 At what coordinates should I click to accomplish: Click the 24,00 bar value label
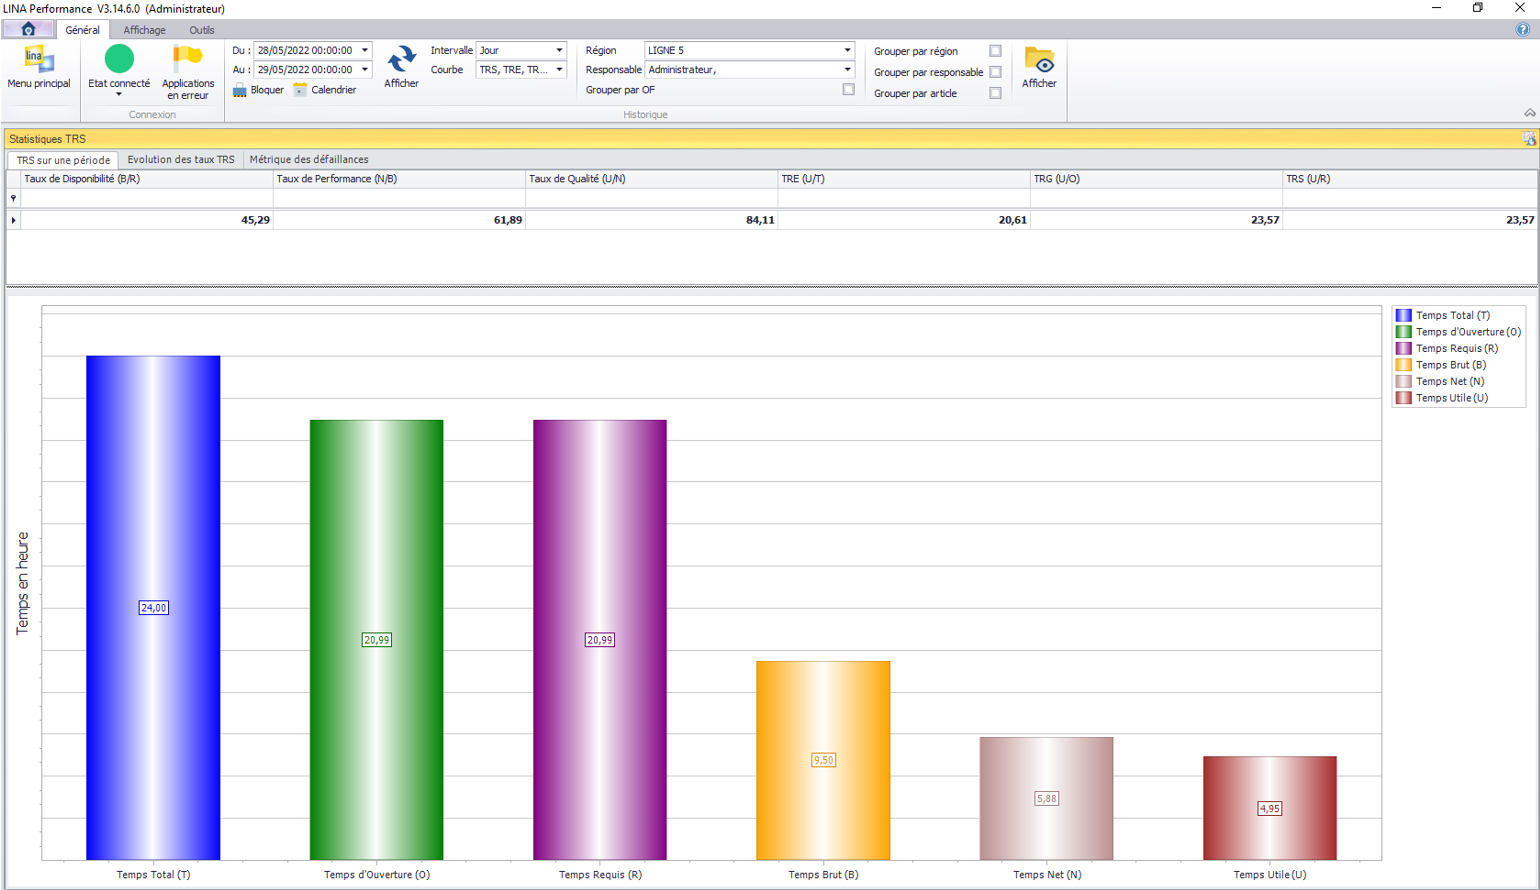click(153, 608)
